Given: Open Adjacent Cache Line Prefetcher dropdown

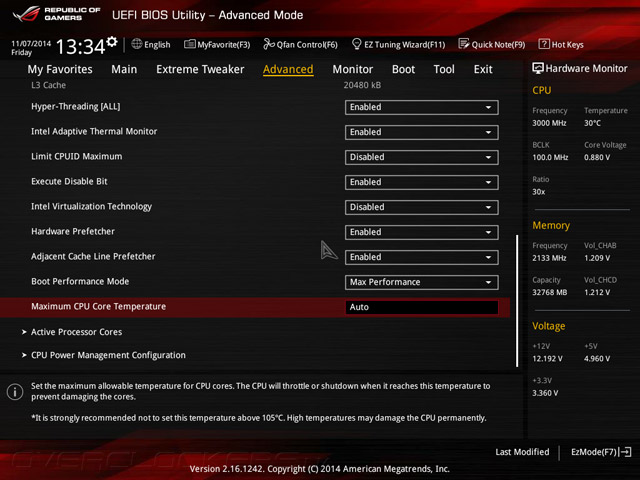Looking at the screenshot, I should (x=421, y=257).
